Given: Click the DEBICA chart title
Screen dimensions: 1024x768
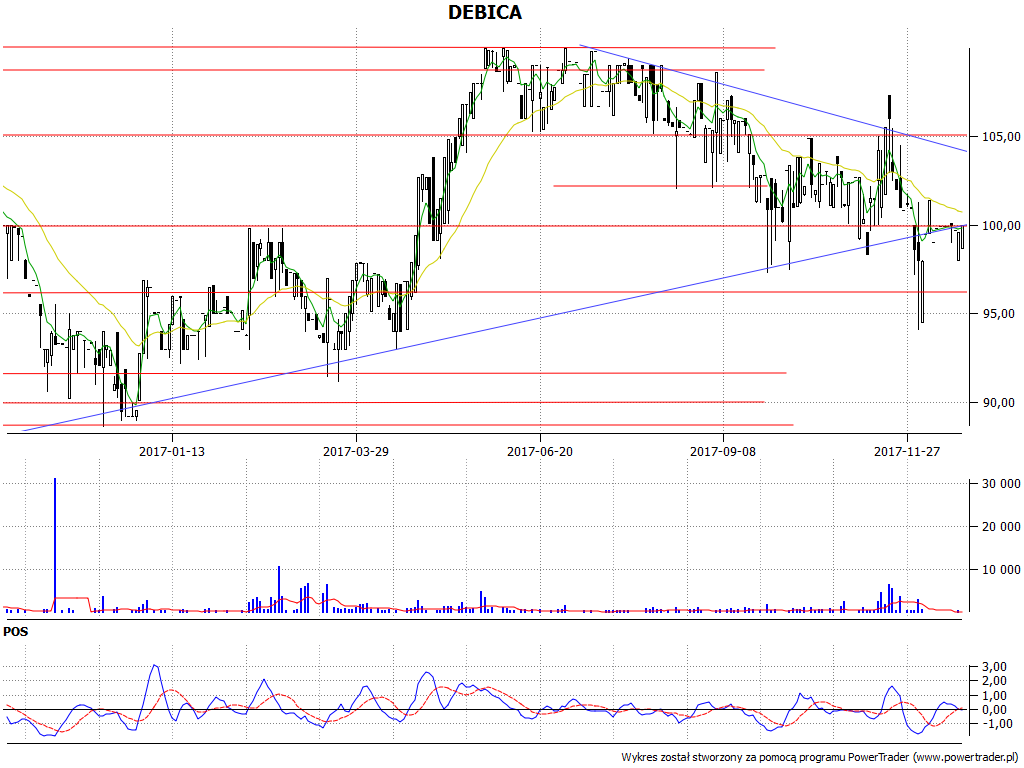Looking at the screenshot, I should tap(485, 12).
